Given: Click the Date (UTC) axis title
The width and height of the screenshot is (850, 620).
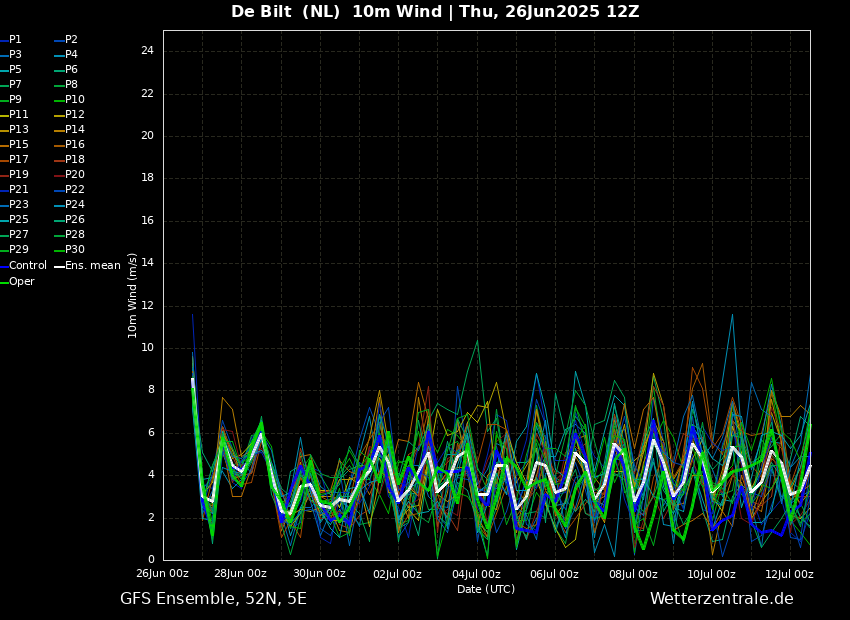Looking at the screenshot, I should point(486,590).
